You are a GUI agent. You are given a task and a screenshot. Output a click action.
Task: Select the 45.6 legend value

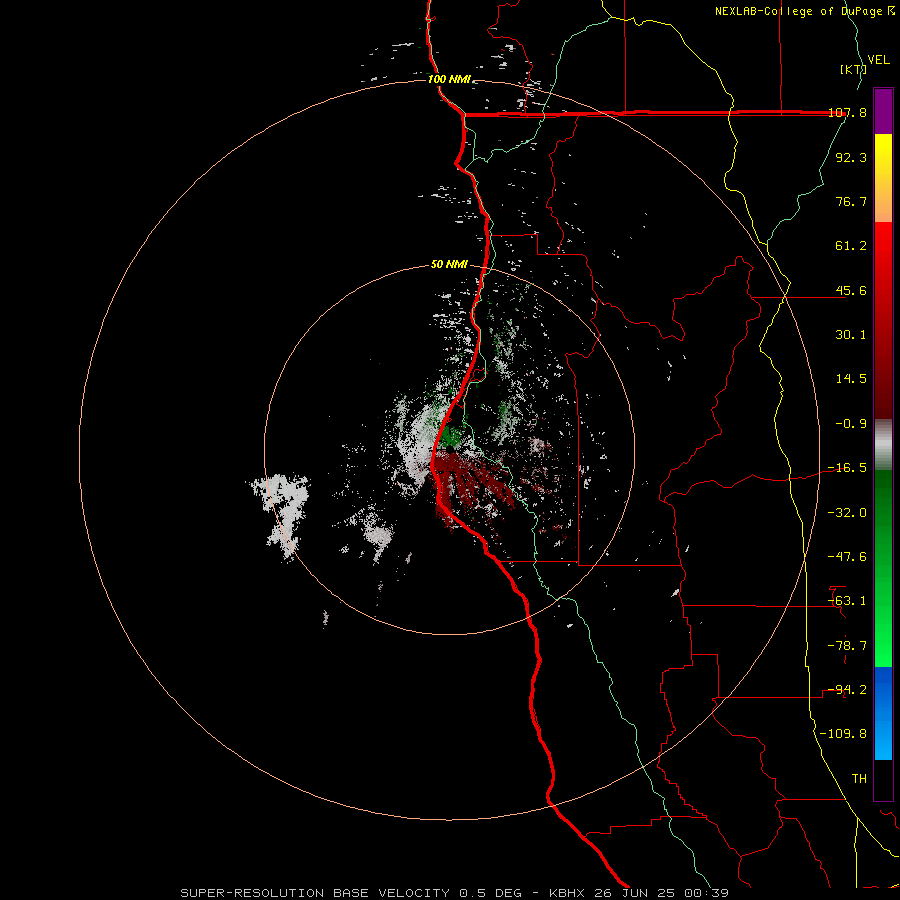[851, 290]
